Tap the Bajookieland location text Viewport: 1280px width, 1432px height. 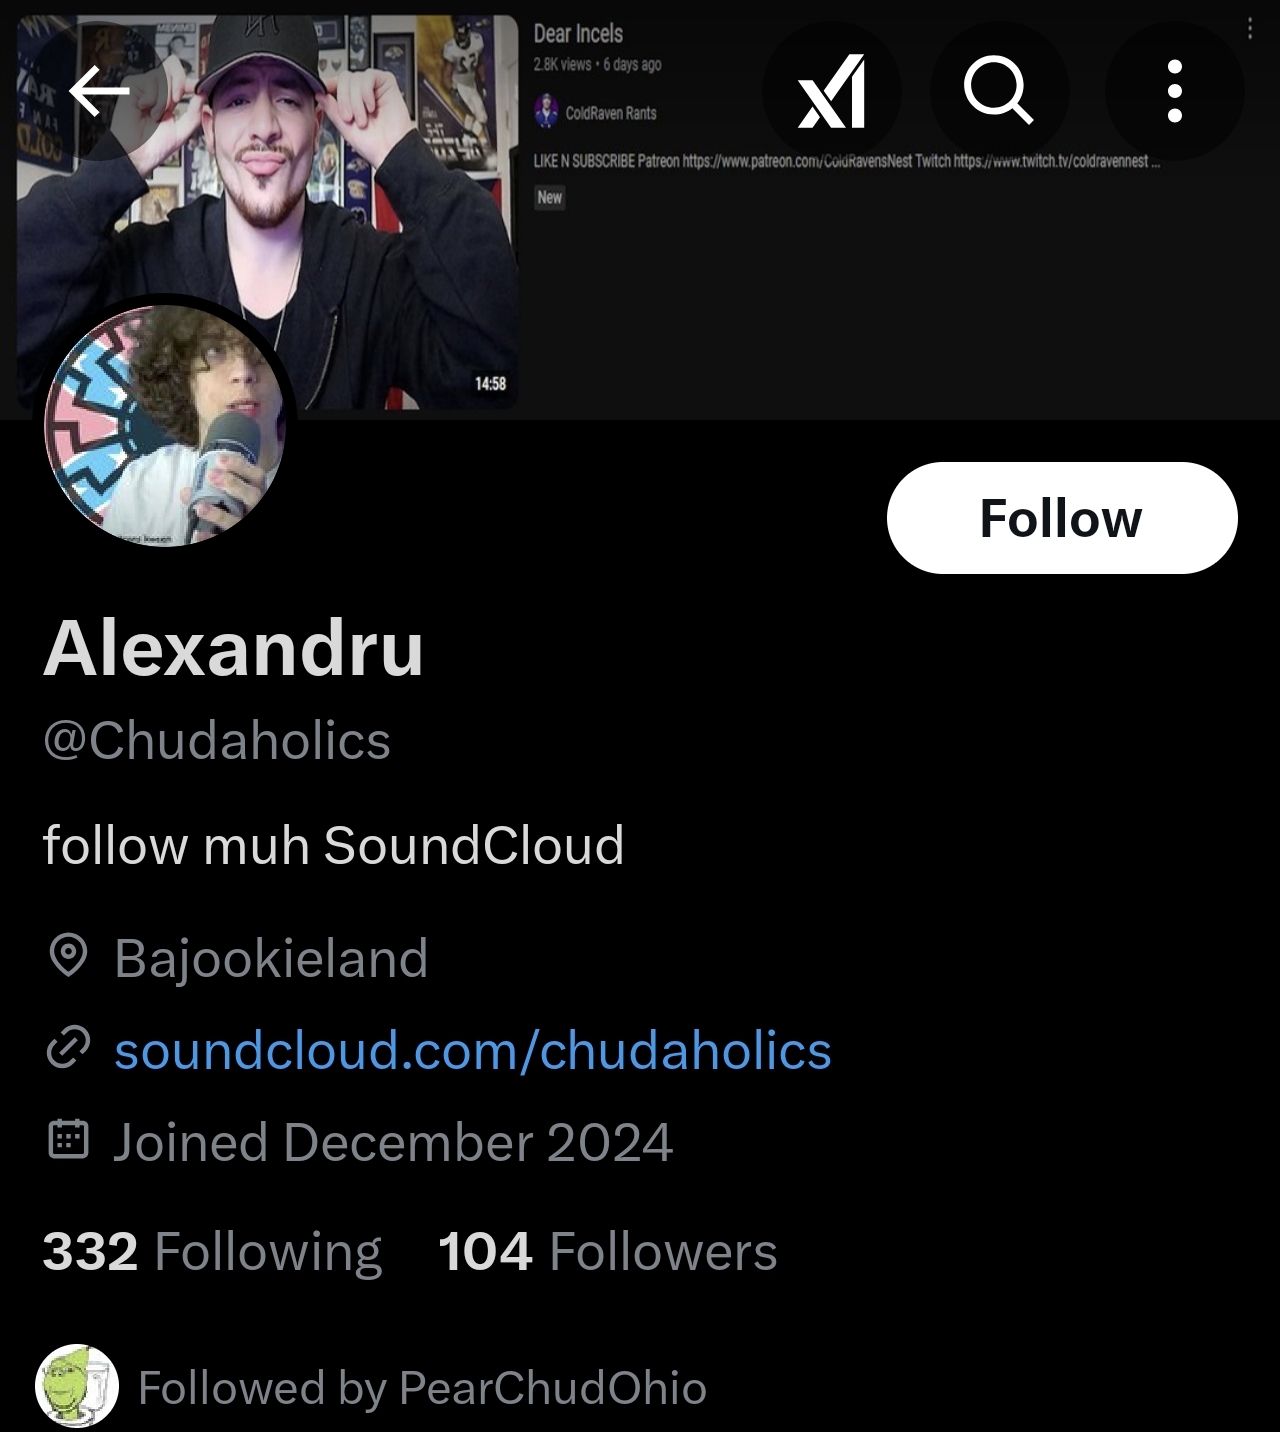click(271, 958)
